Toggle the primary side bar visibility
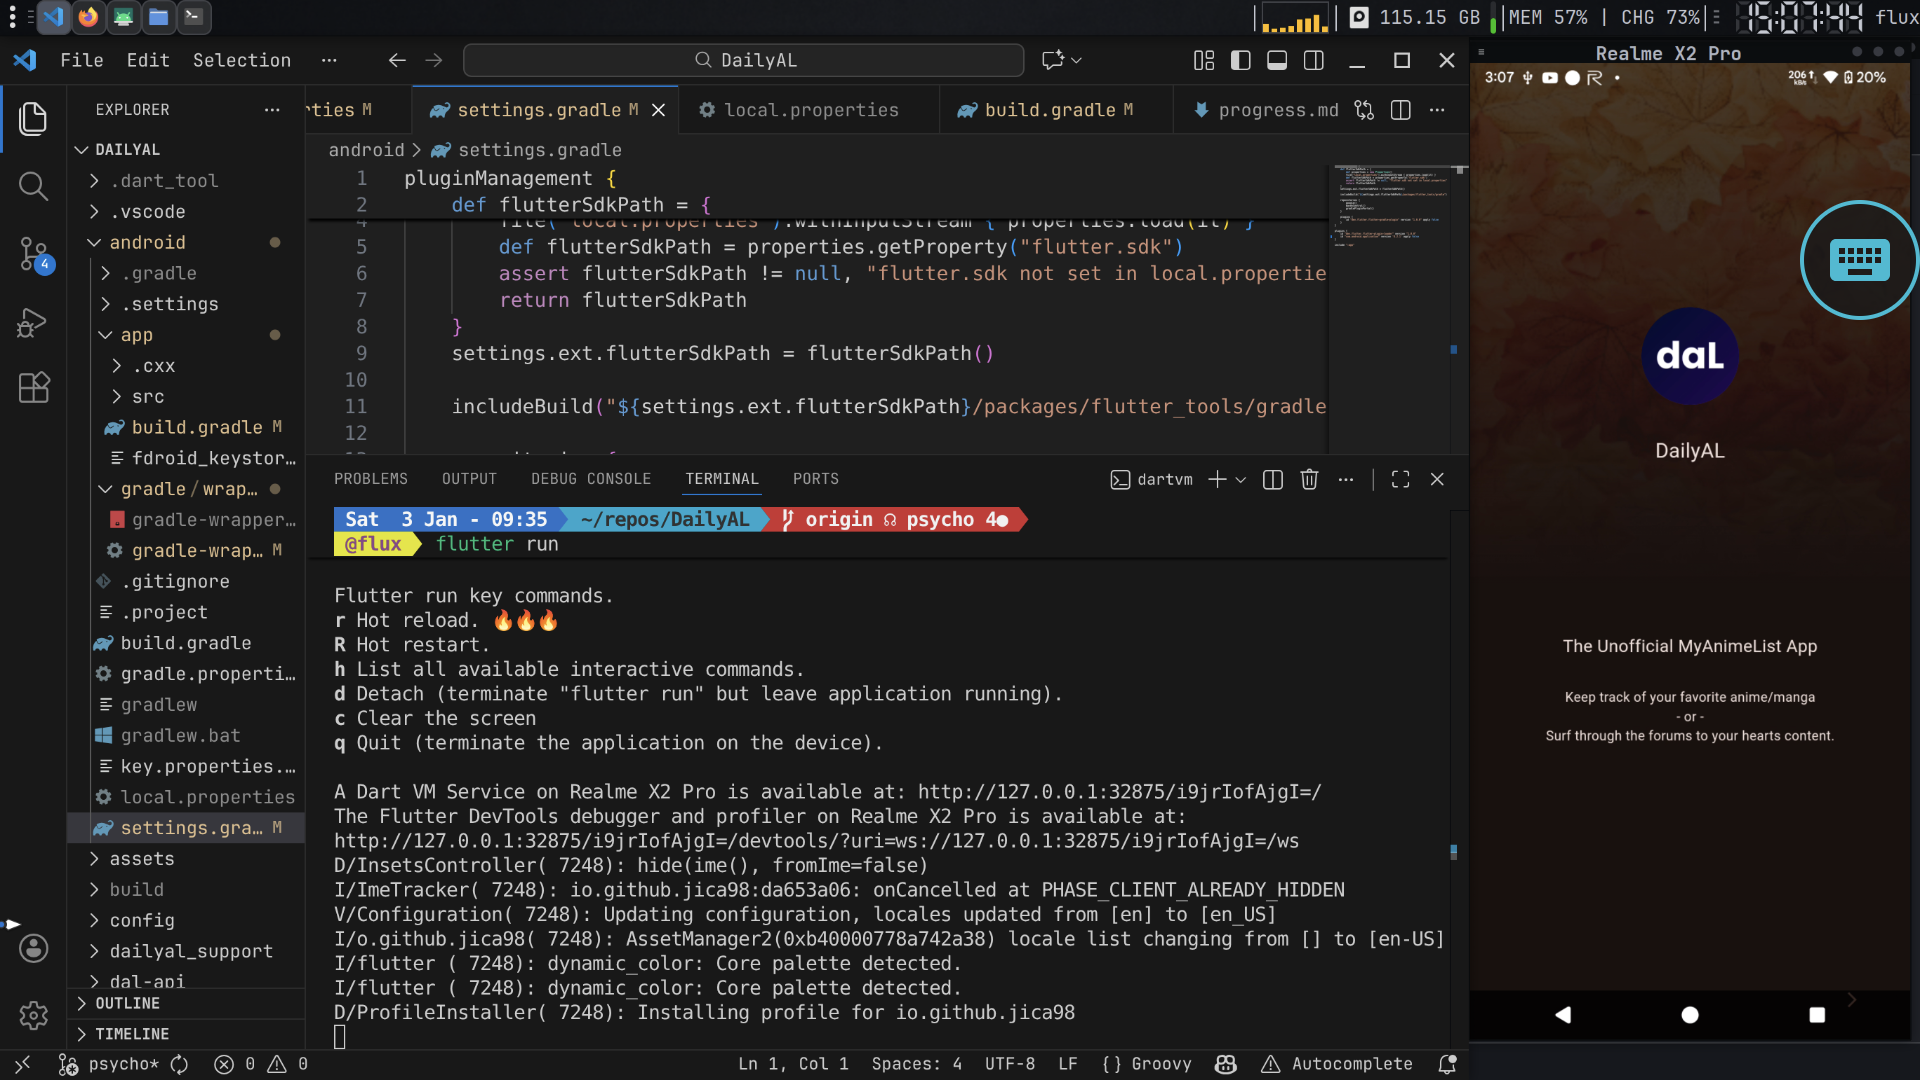This screenshot has height=1080, width=1920. click(x=1240, y=61)
